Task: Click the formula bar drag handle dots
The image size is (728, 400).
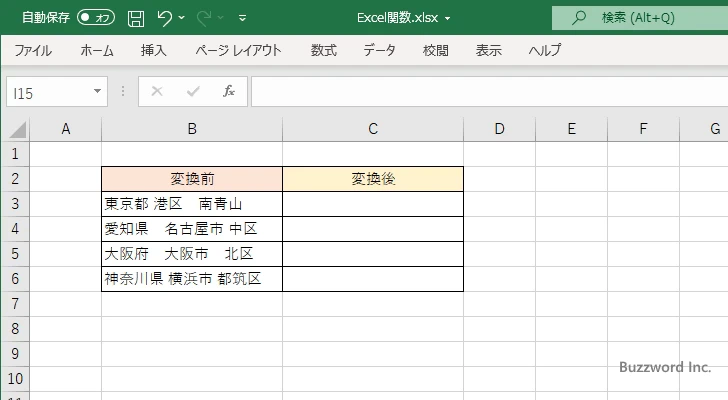Action: pos(123,91)
